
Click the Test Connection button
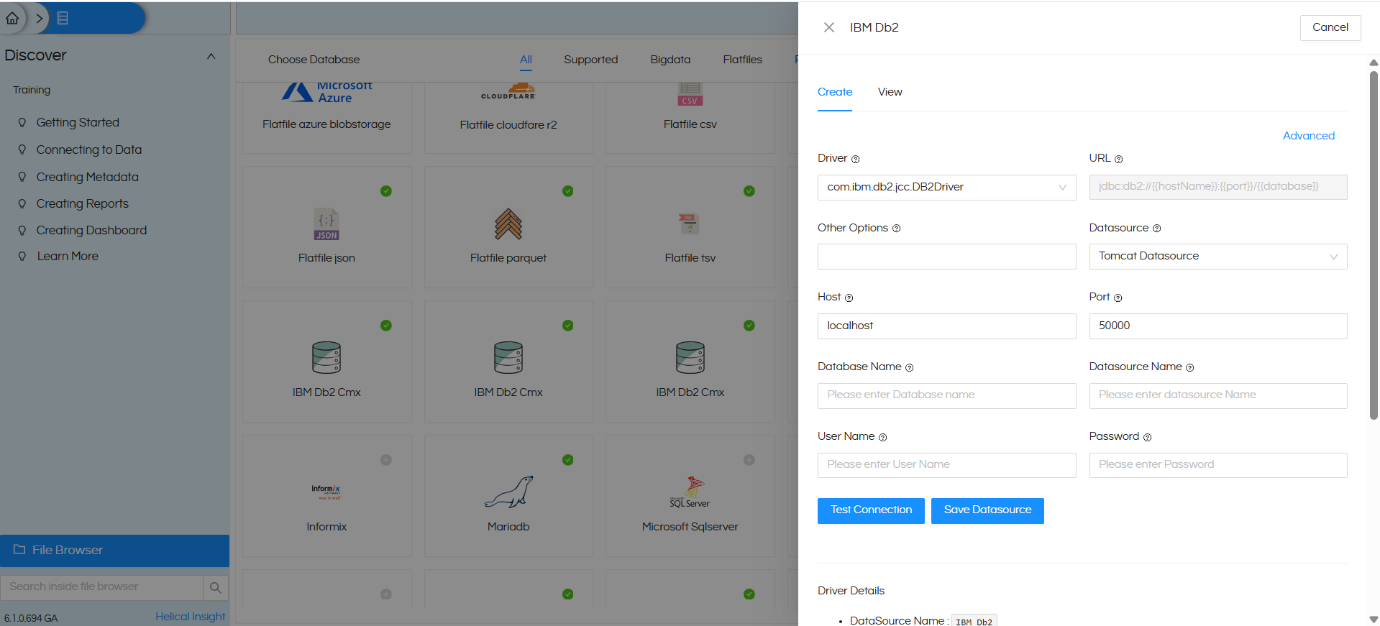point(870,510)
